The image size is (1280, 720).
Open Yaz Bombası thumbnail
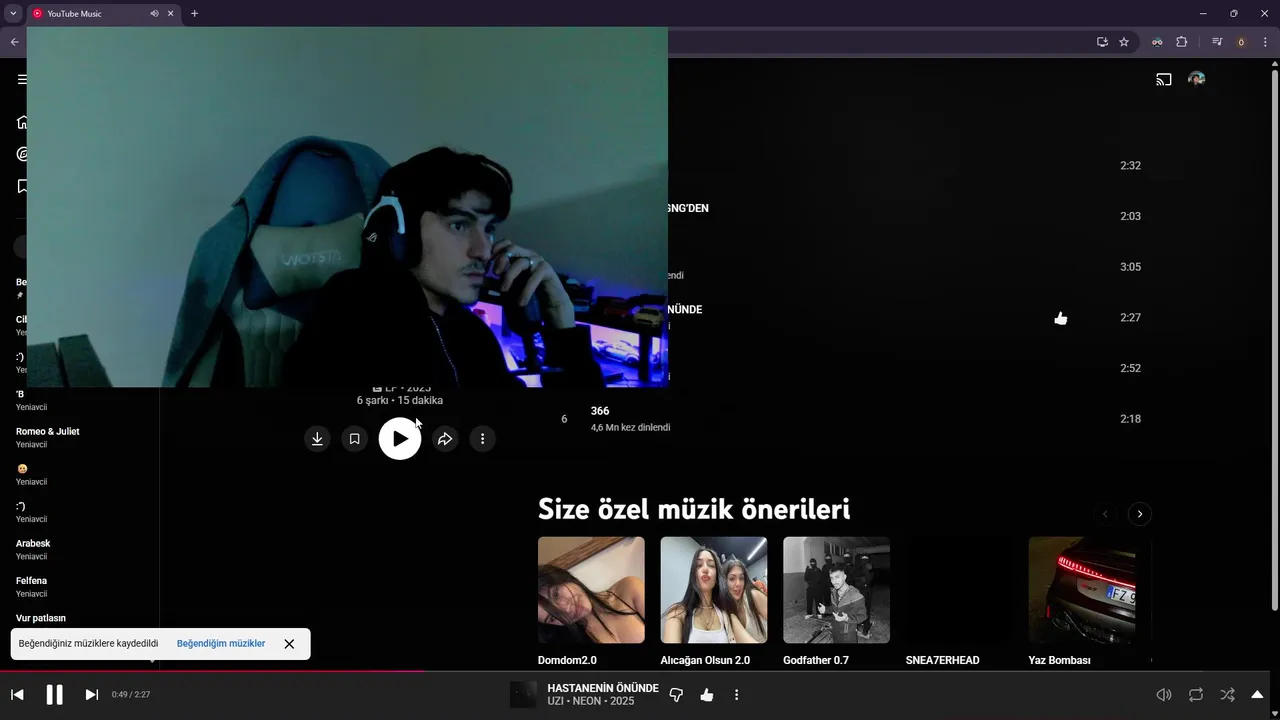(x=1082, y=590)
